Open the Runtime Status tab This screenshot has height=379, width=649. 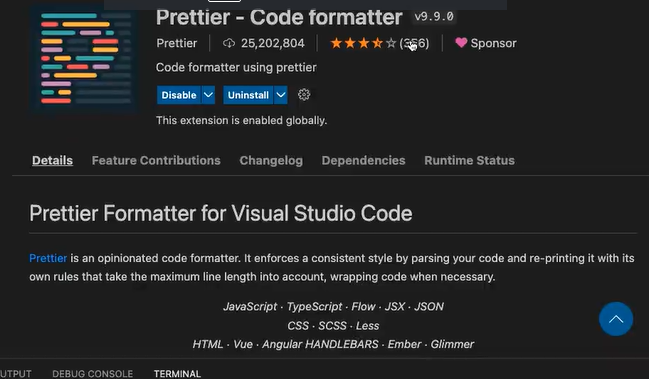(469, 161)
